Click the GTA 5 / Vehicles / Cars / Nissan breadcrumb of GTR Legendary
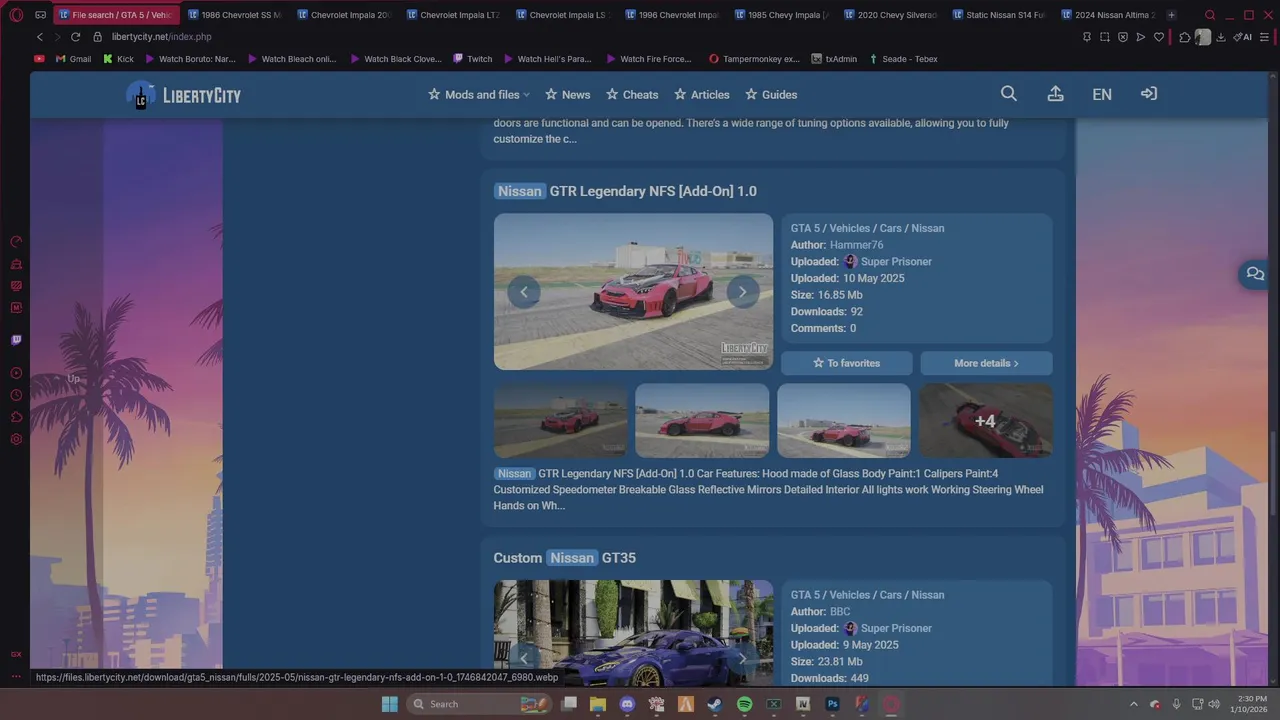The width and height of the screenshot is (1280, 720). [x=867, y=228]
